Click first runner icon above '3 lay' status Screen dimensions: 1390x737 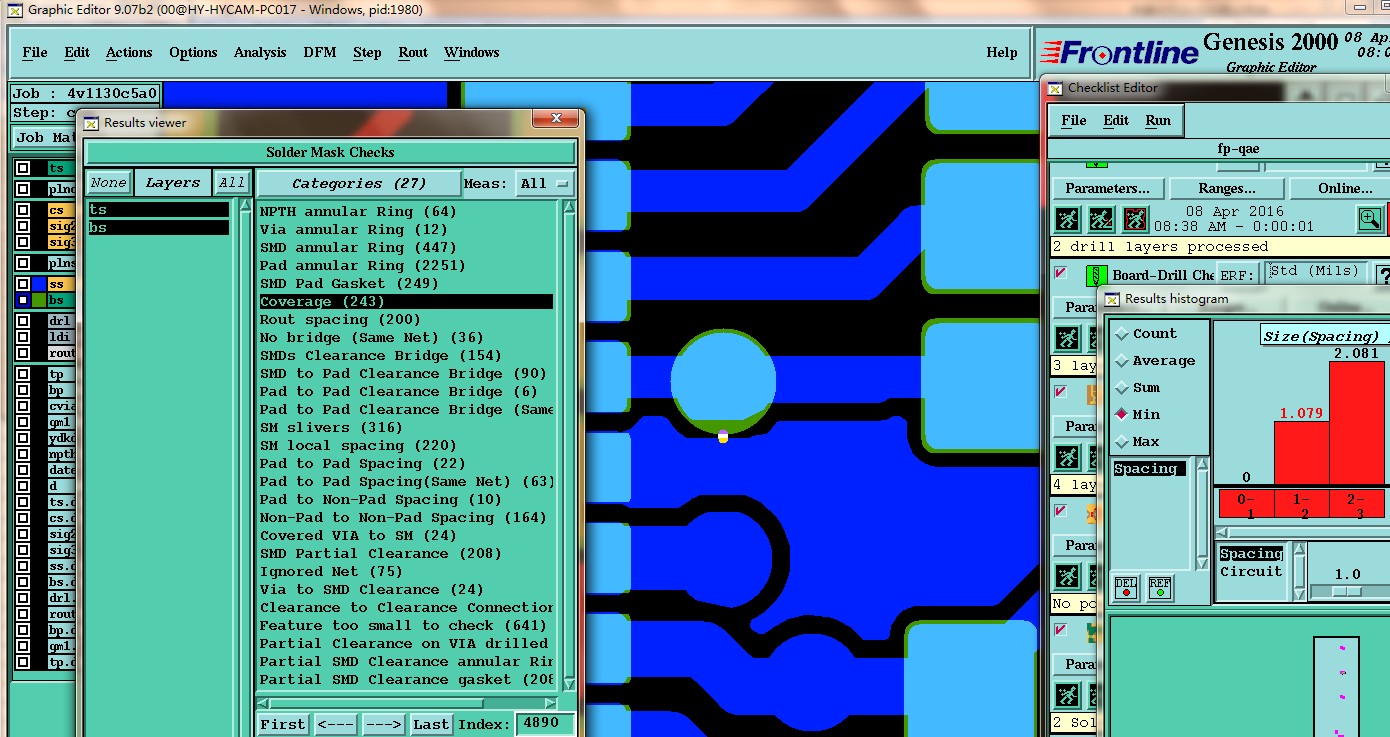pos(1067,338)
